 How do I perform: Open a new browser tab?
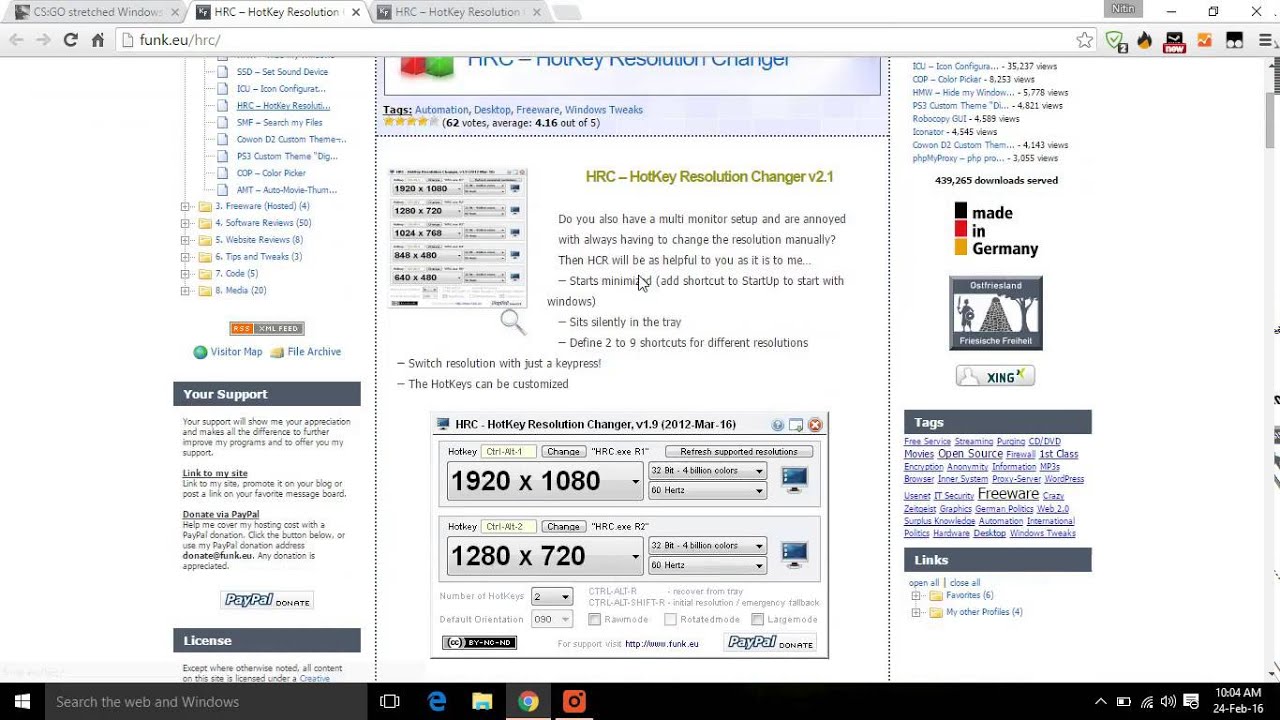tap(566, 12)
